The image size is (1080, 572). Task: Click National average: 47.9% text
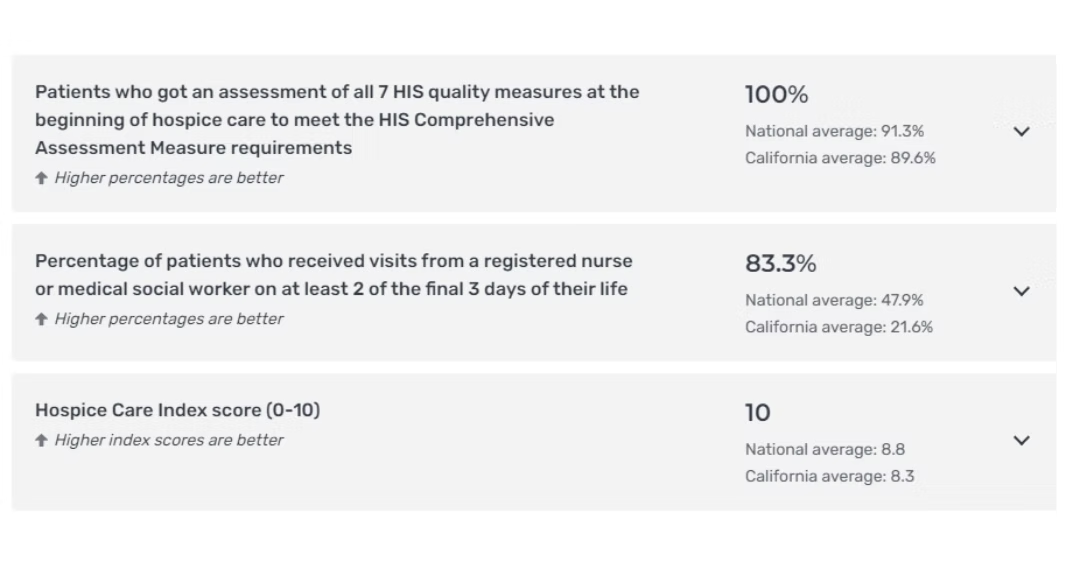(x=834, y=300)
